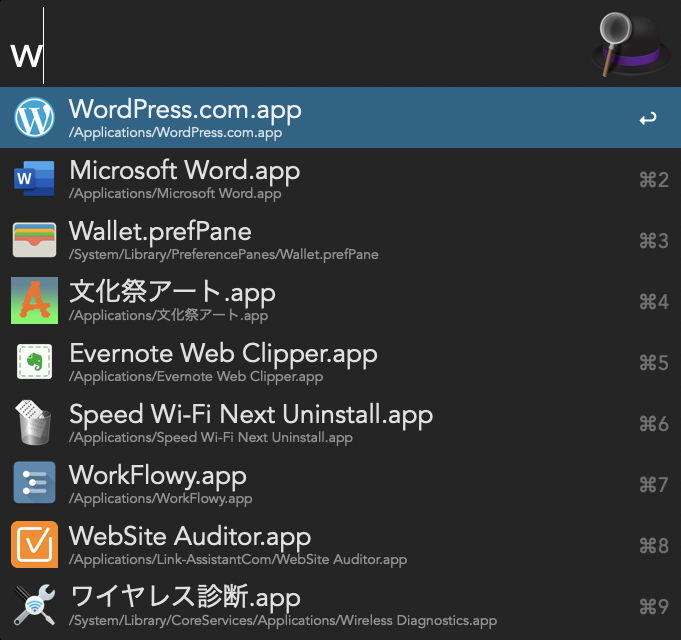Click path '/Applications/Microsoft Word.app'
Screen dimensions: 681x640
(x=175, y=194)
